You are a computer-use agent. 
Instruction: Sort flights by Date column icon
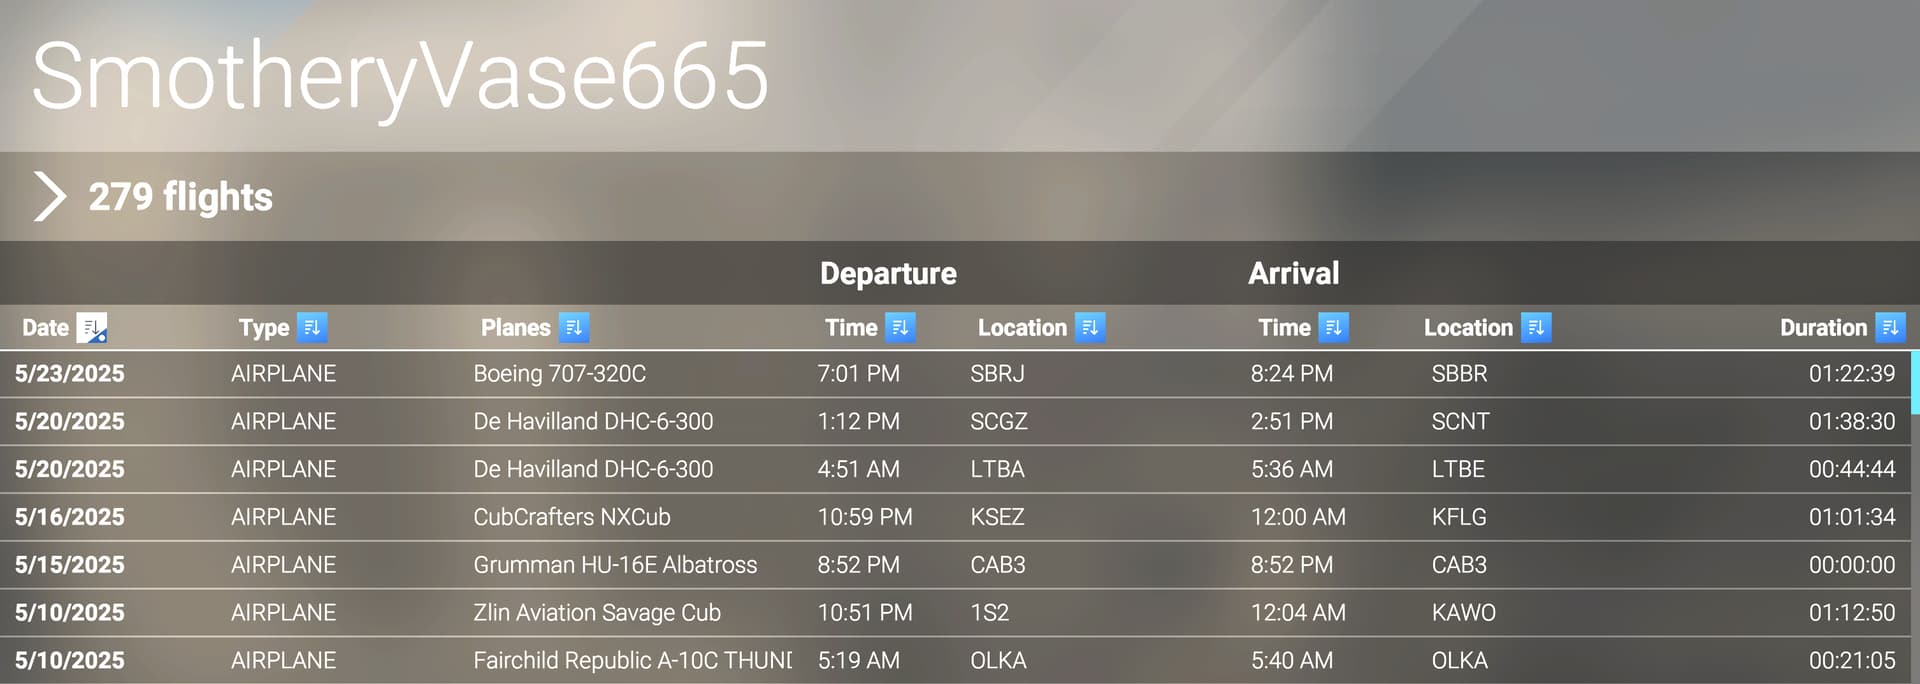click(91, 328)
